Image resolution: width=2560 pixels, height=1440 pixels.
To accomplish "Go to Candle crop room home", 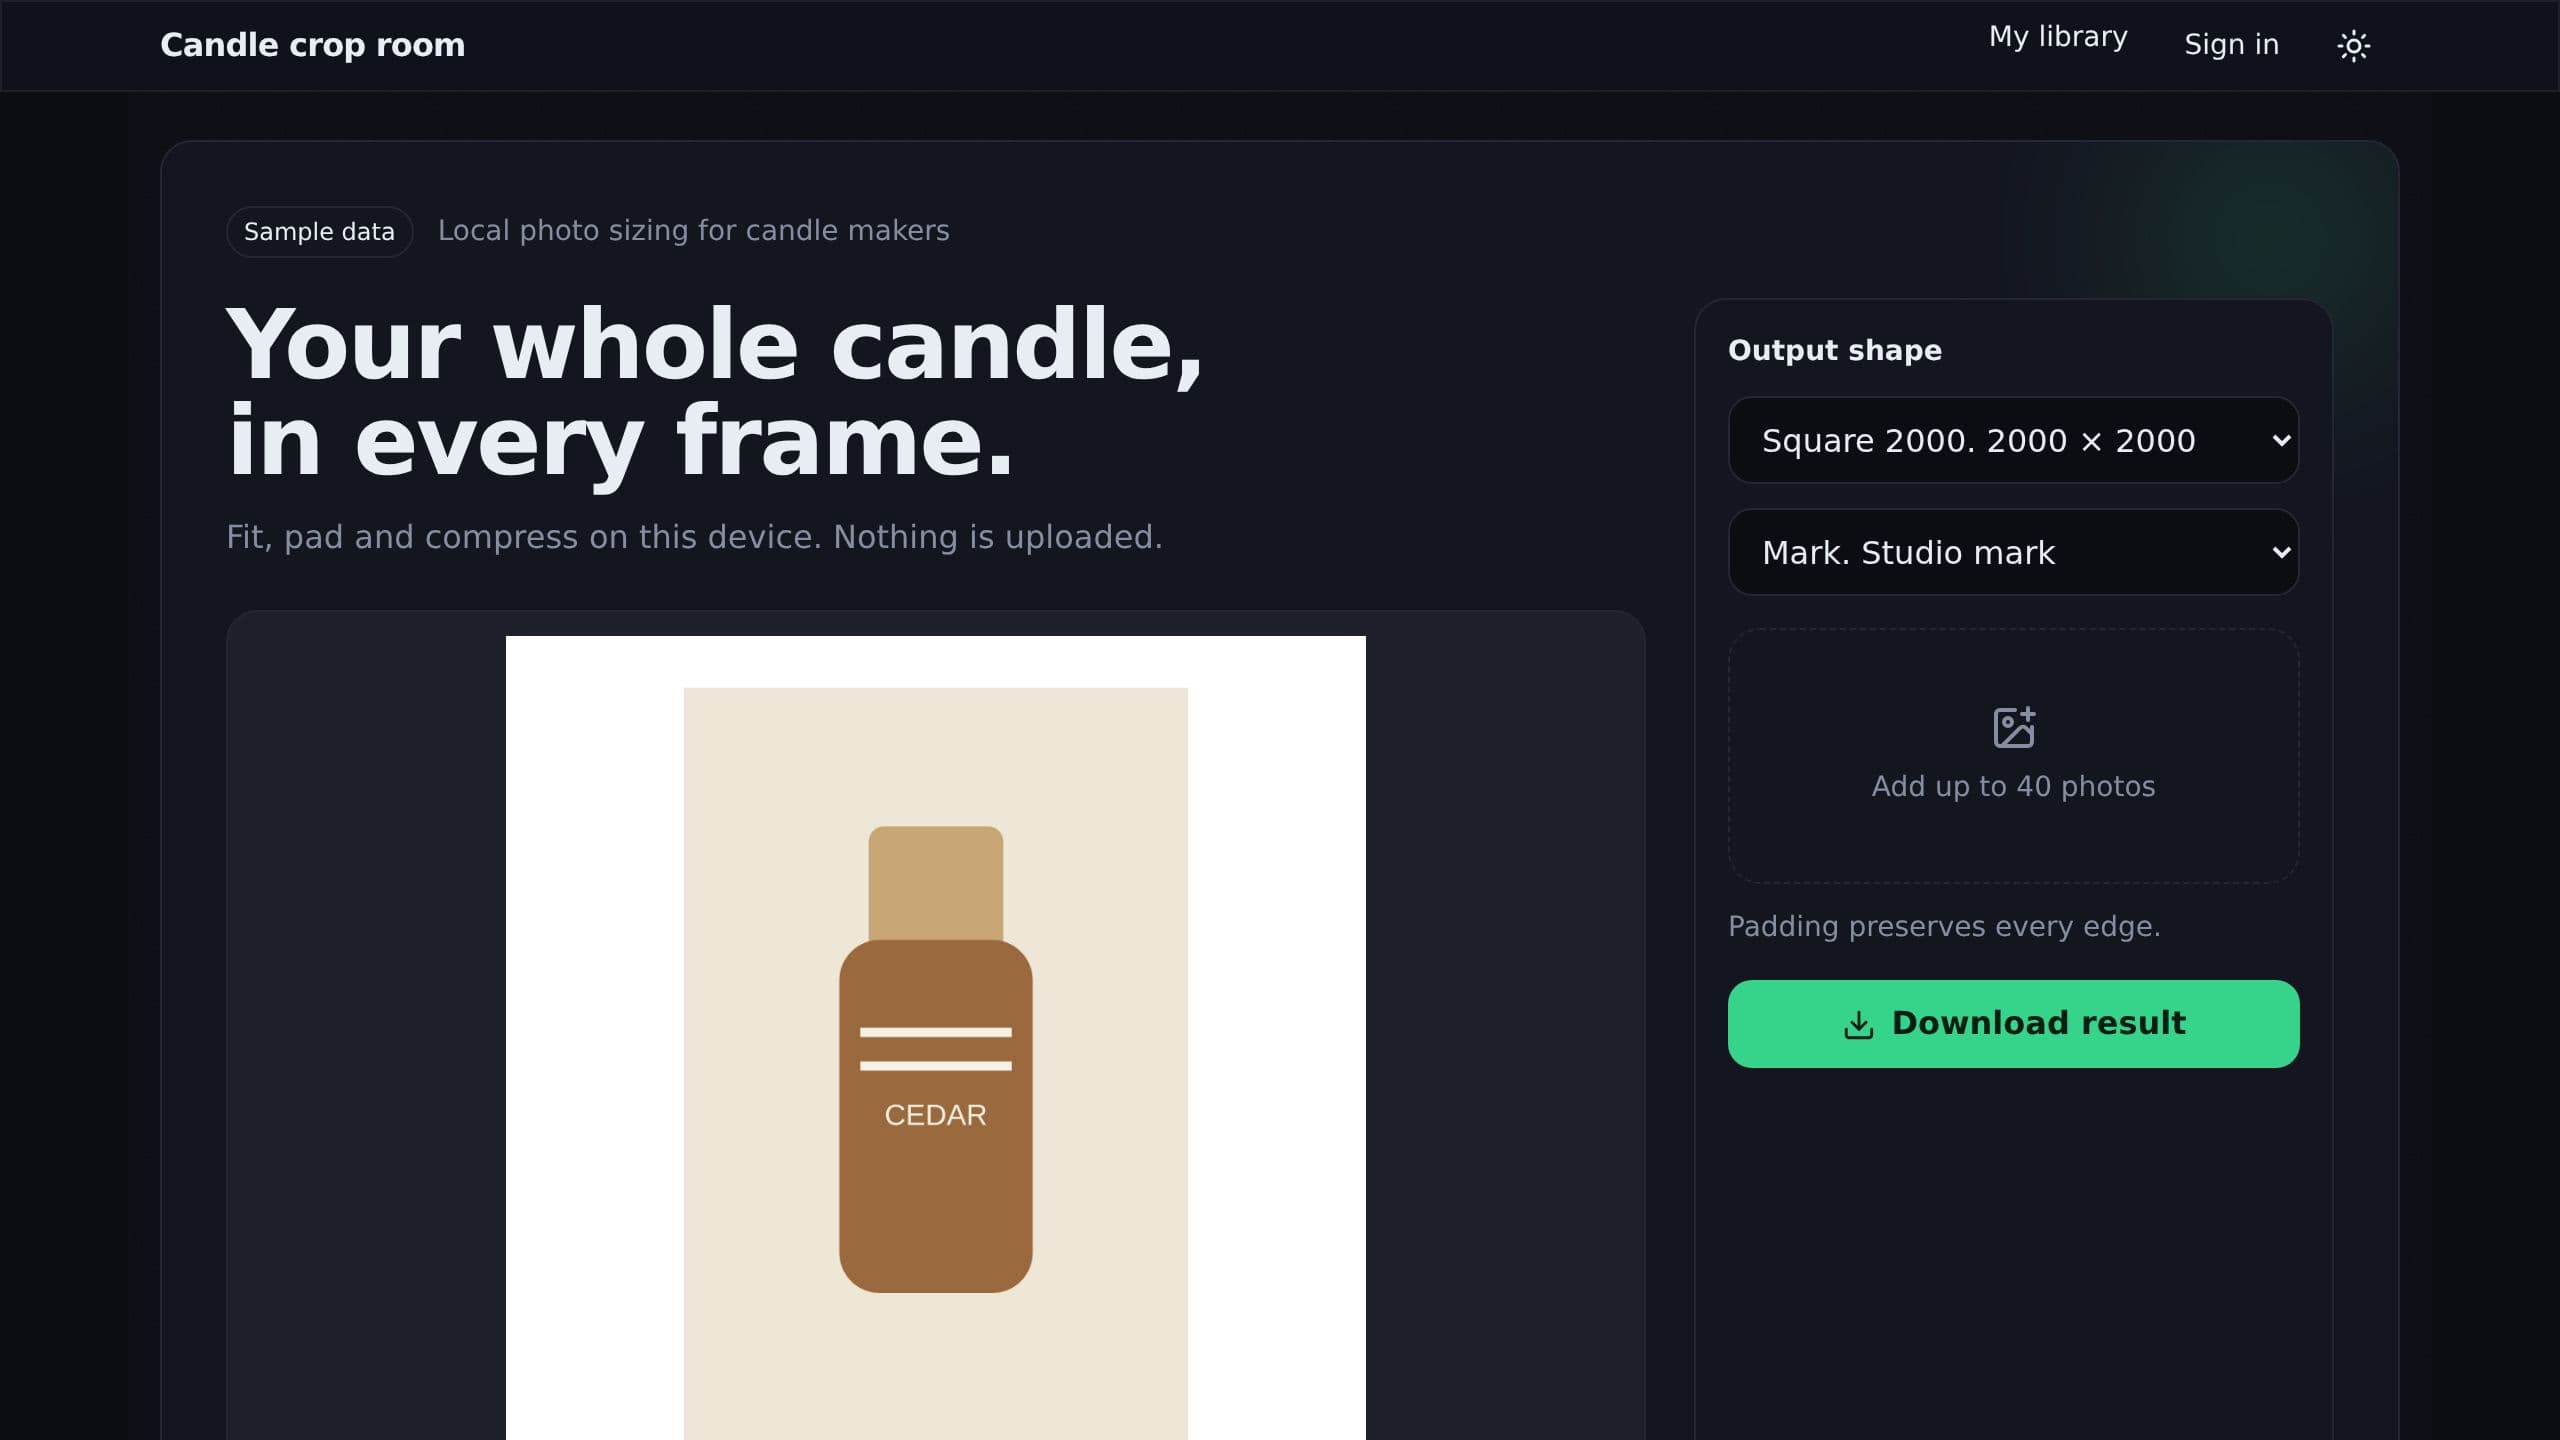I will [x=312, y=45].
